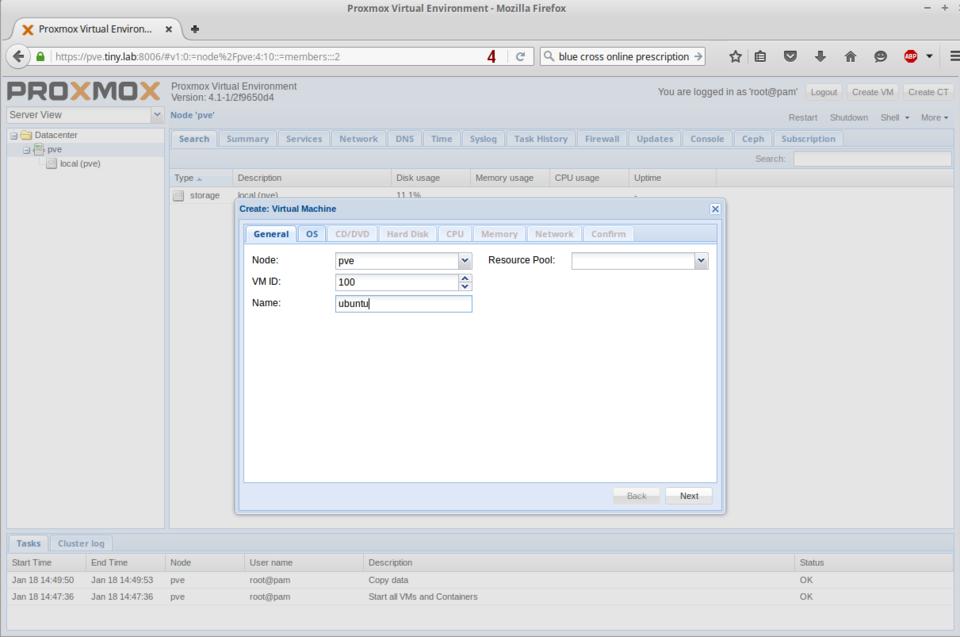Open the Cluster log tab
This screenshot has height=637, width=960.
pos(81,543)
